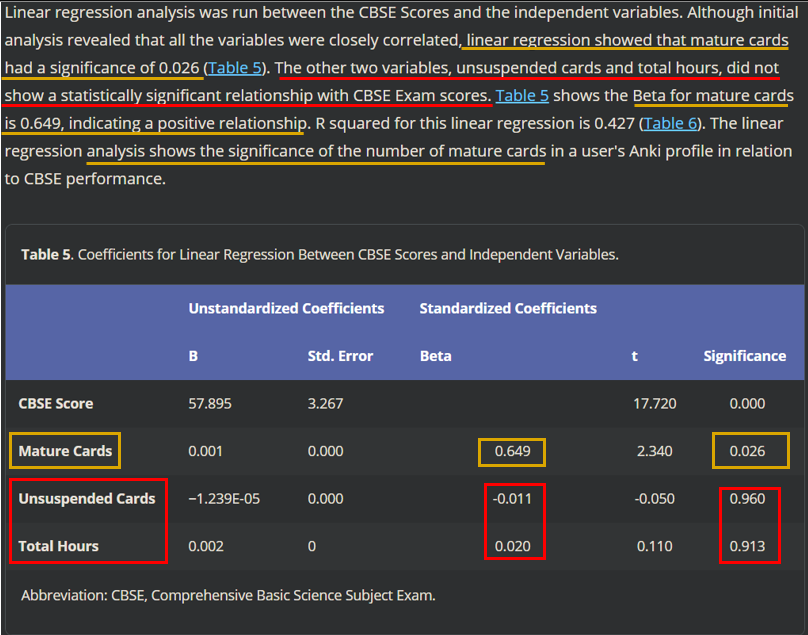
Task: Click the Total Hours B value 0.002
Action: [x=206, y=546]
